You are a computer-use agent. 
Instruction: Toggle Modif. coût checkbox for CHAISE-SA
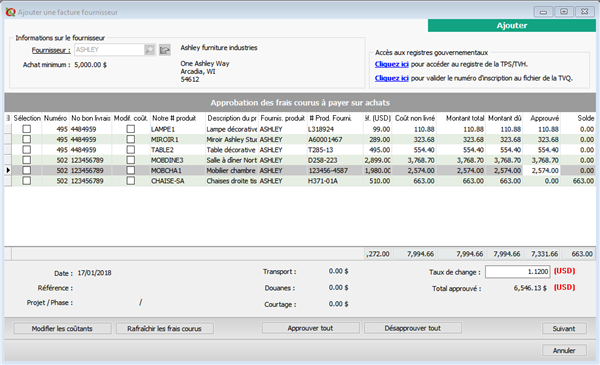click(130, 181)
